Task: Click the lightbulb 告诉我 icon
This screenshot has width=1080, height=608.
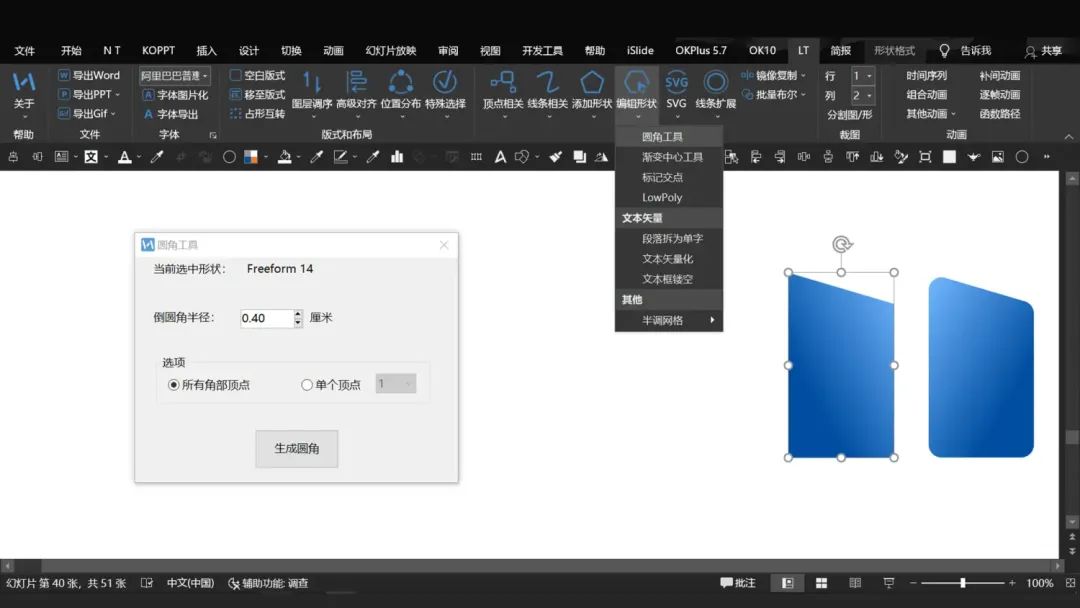Action: (944, 50)
